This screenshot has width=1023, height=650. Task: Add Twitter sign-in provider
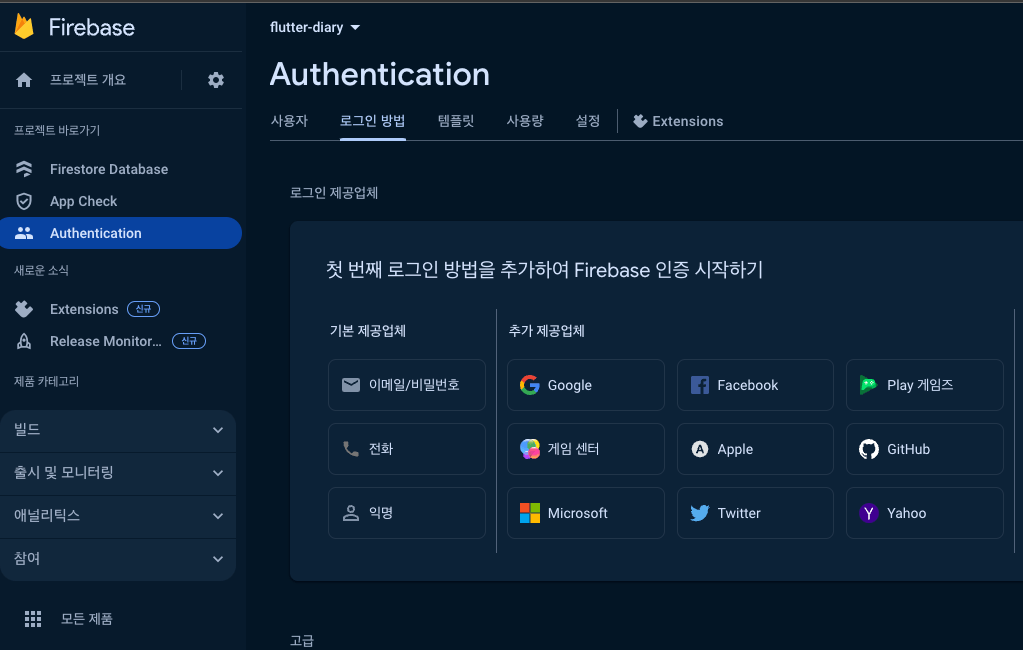pos(755,513)
